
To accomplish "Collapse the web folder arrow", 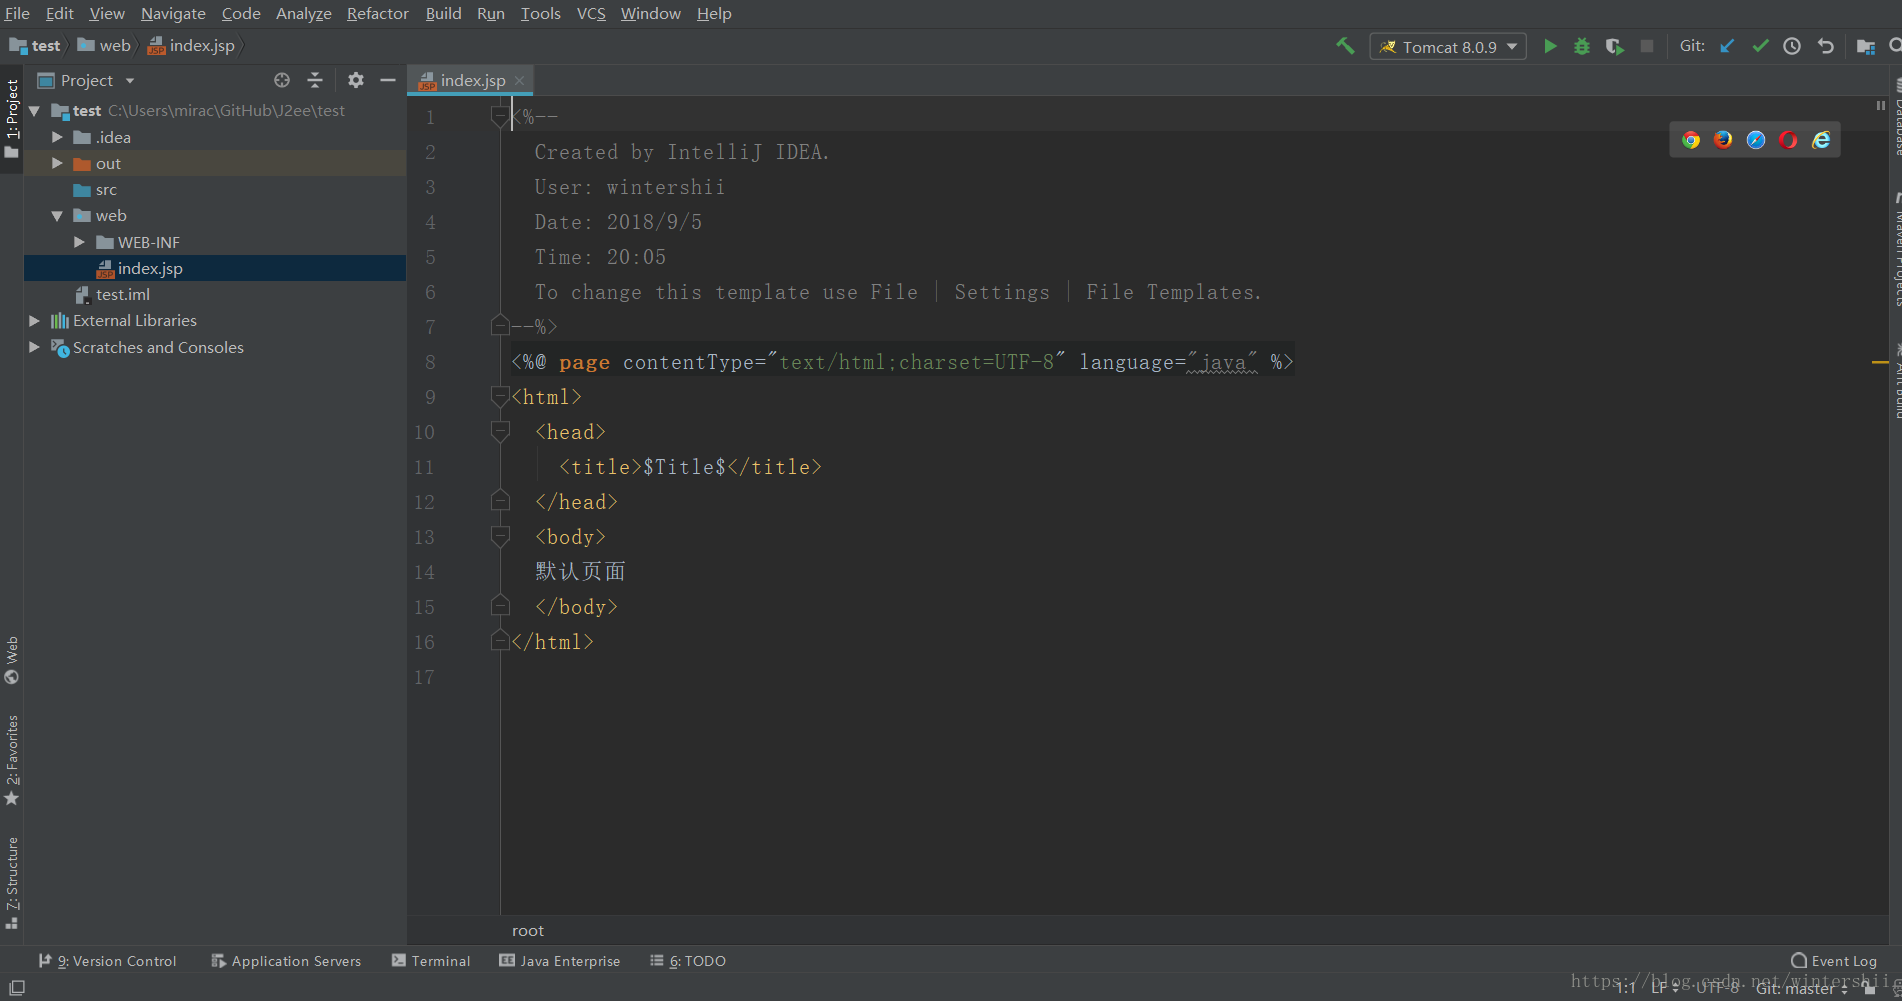I will [x=57, y=216].
